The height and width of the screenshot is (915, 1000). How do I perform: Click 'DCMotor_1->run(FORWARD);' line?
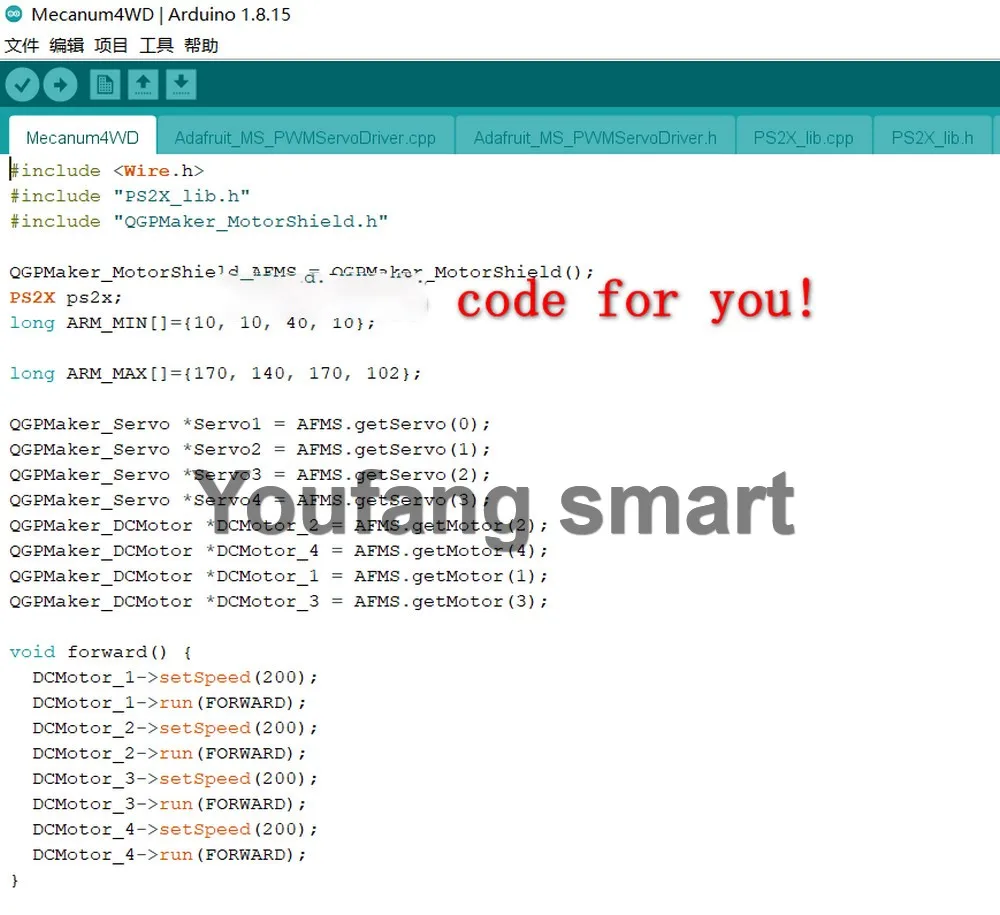click(170, 703)
